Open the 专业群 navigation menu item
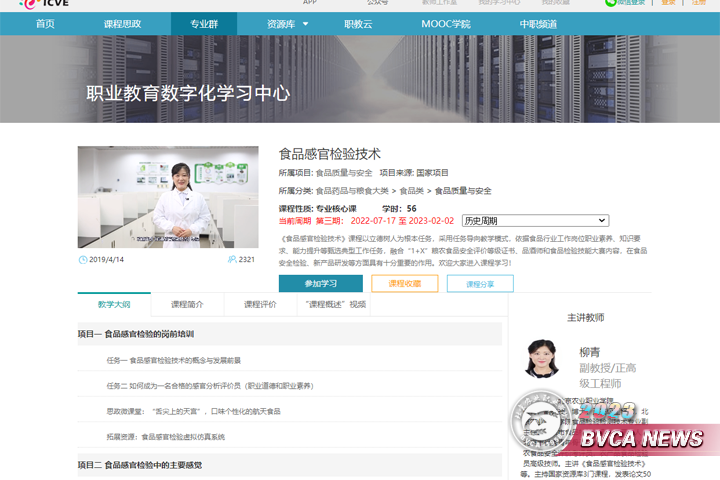 204,23
